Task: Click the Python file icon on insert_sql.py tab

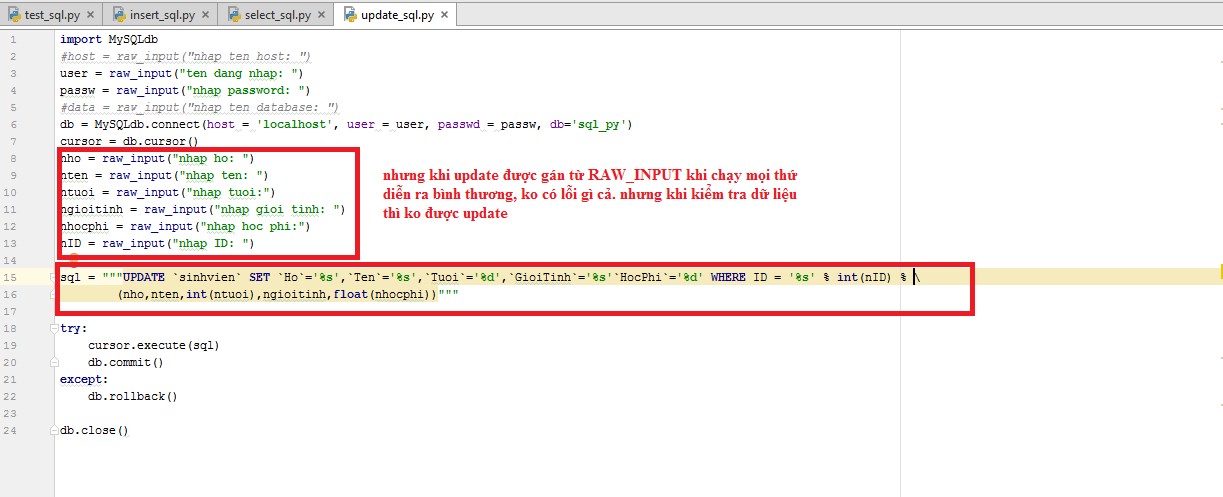Action: [119, 15]
